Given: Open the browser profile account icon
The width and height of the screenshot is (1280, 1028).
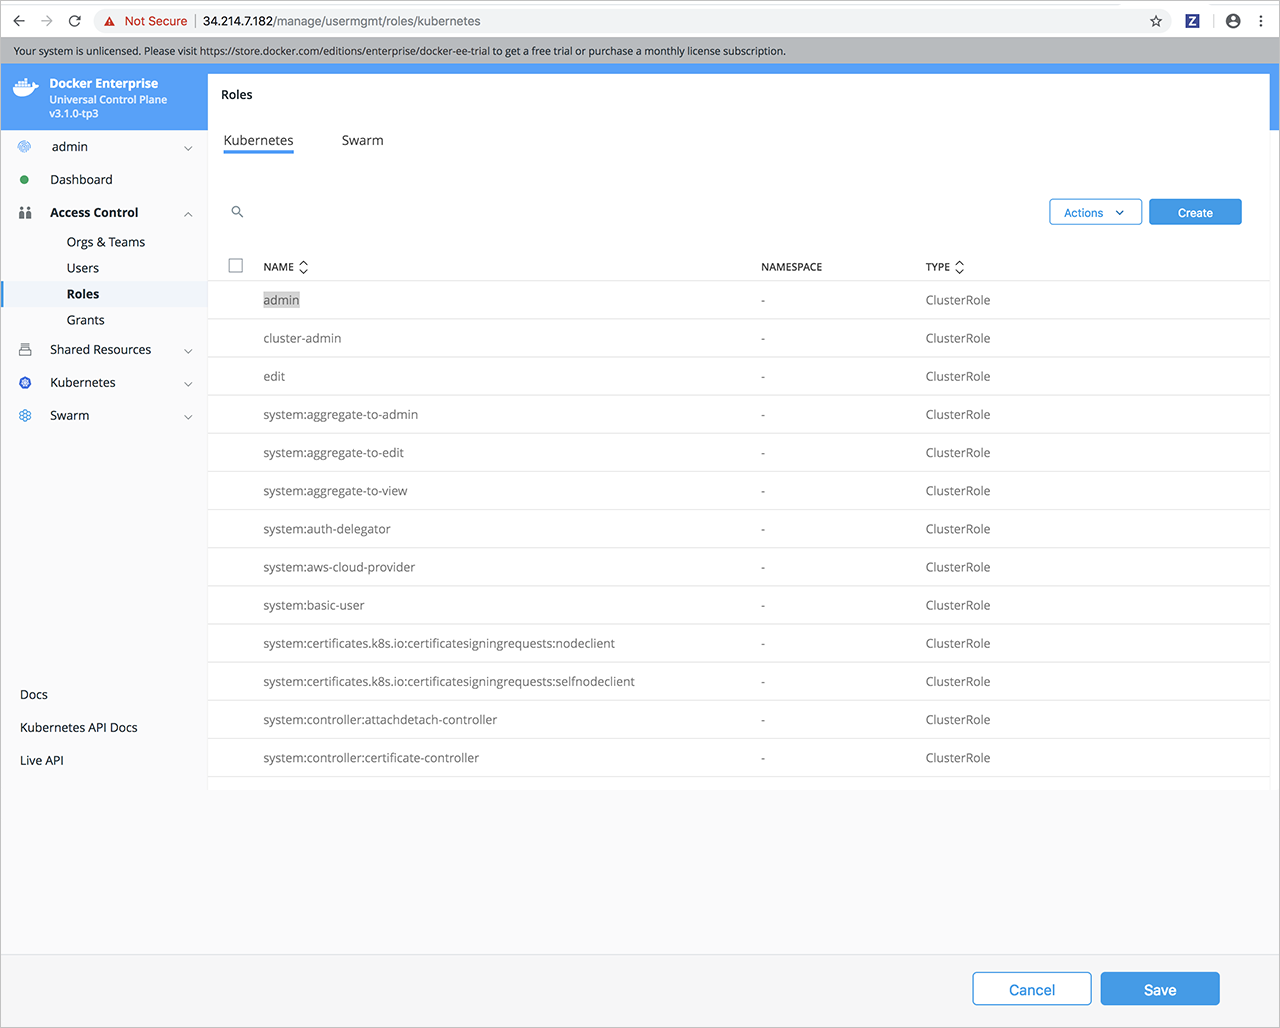Looking at the screenshot, I should 1233,21.
